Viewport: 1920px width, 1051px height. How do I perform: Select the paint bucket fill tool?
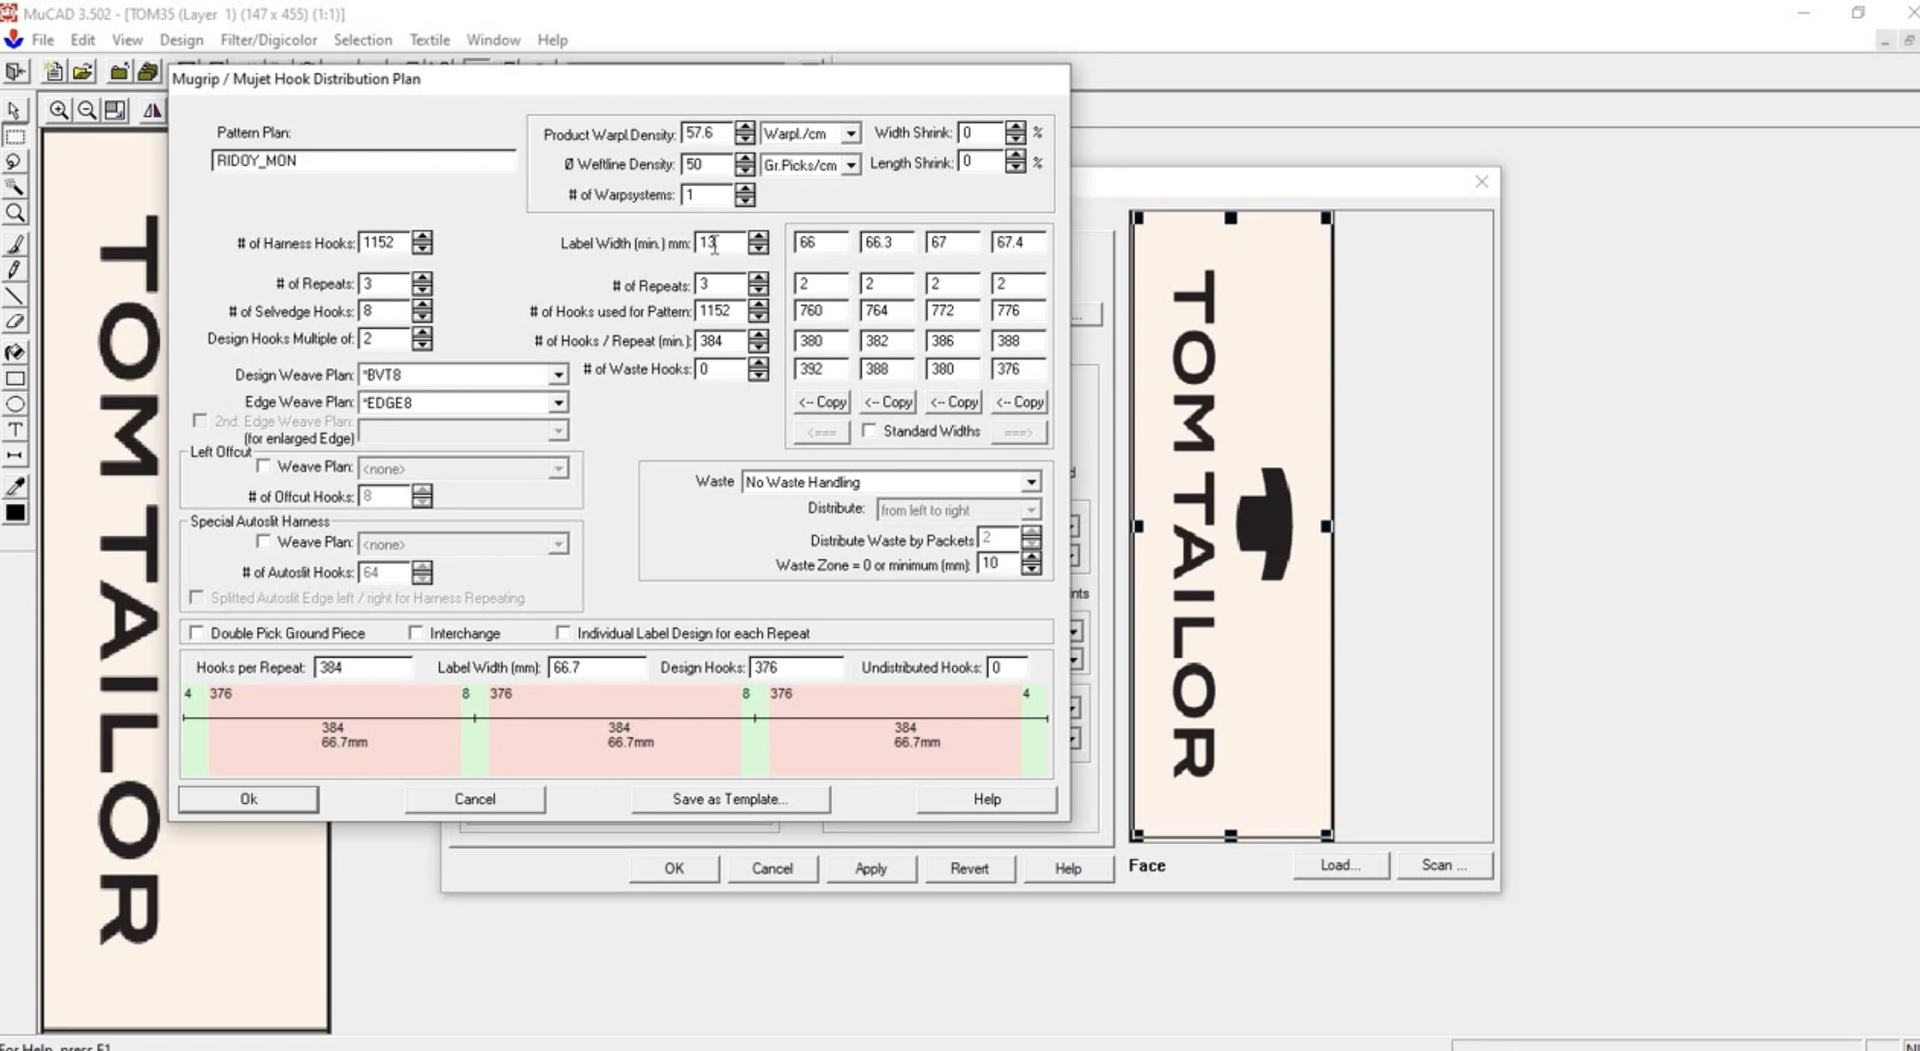15,353
